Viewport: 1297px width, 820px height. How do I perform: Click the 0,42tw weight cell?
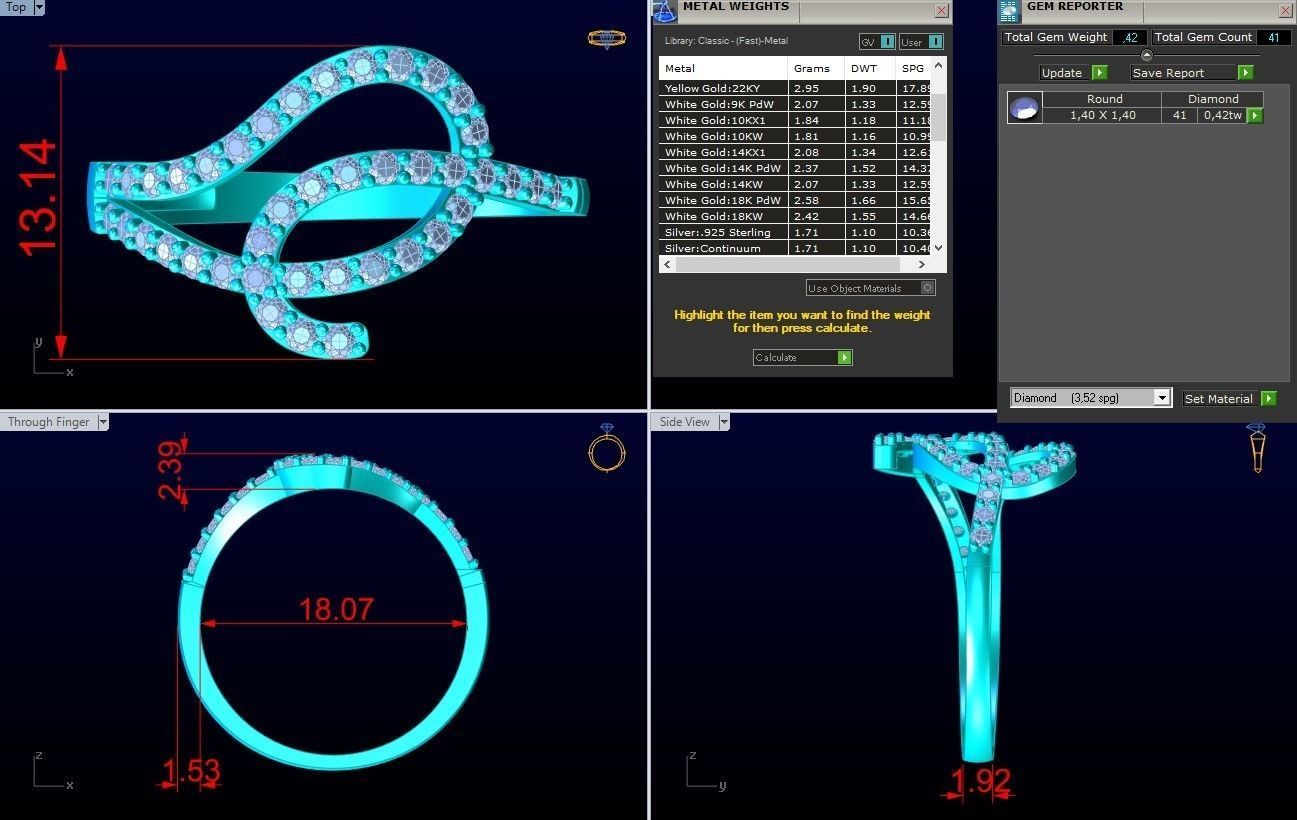[x=1222, y=115]
